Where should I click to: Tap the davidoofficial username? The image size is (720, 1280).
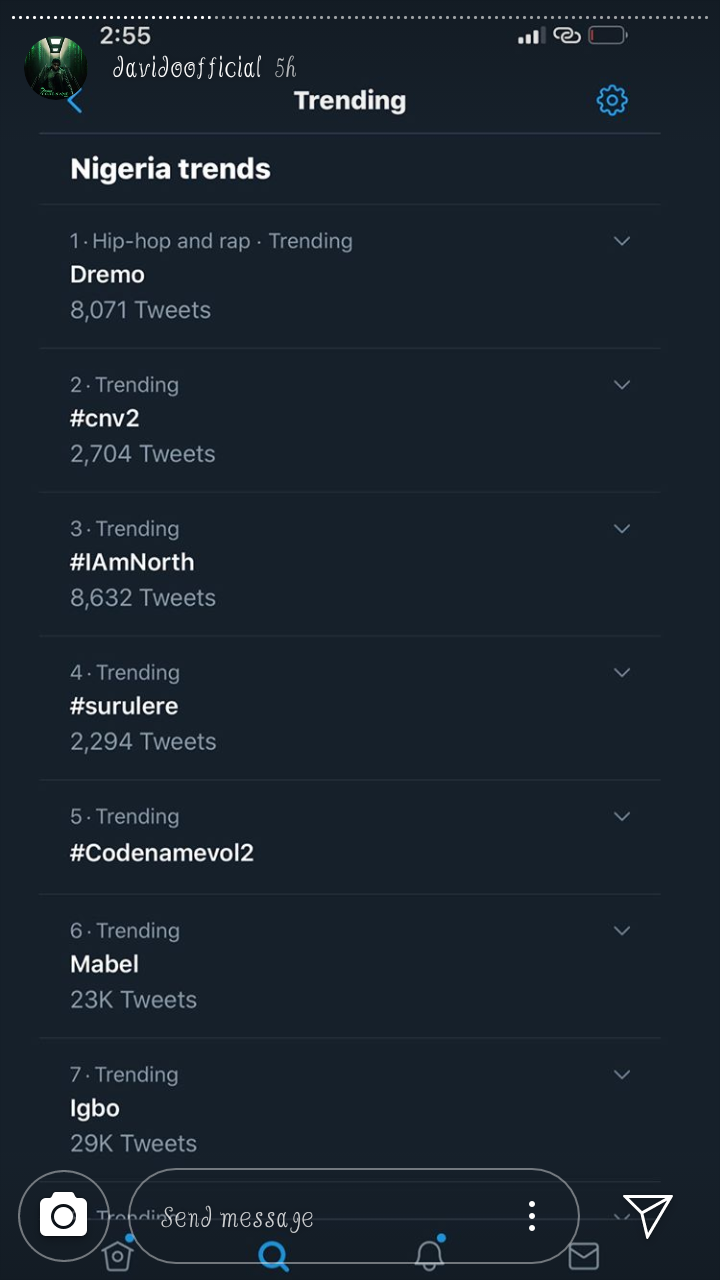point(187,68)
